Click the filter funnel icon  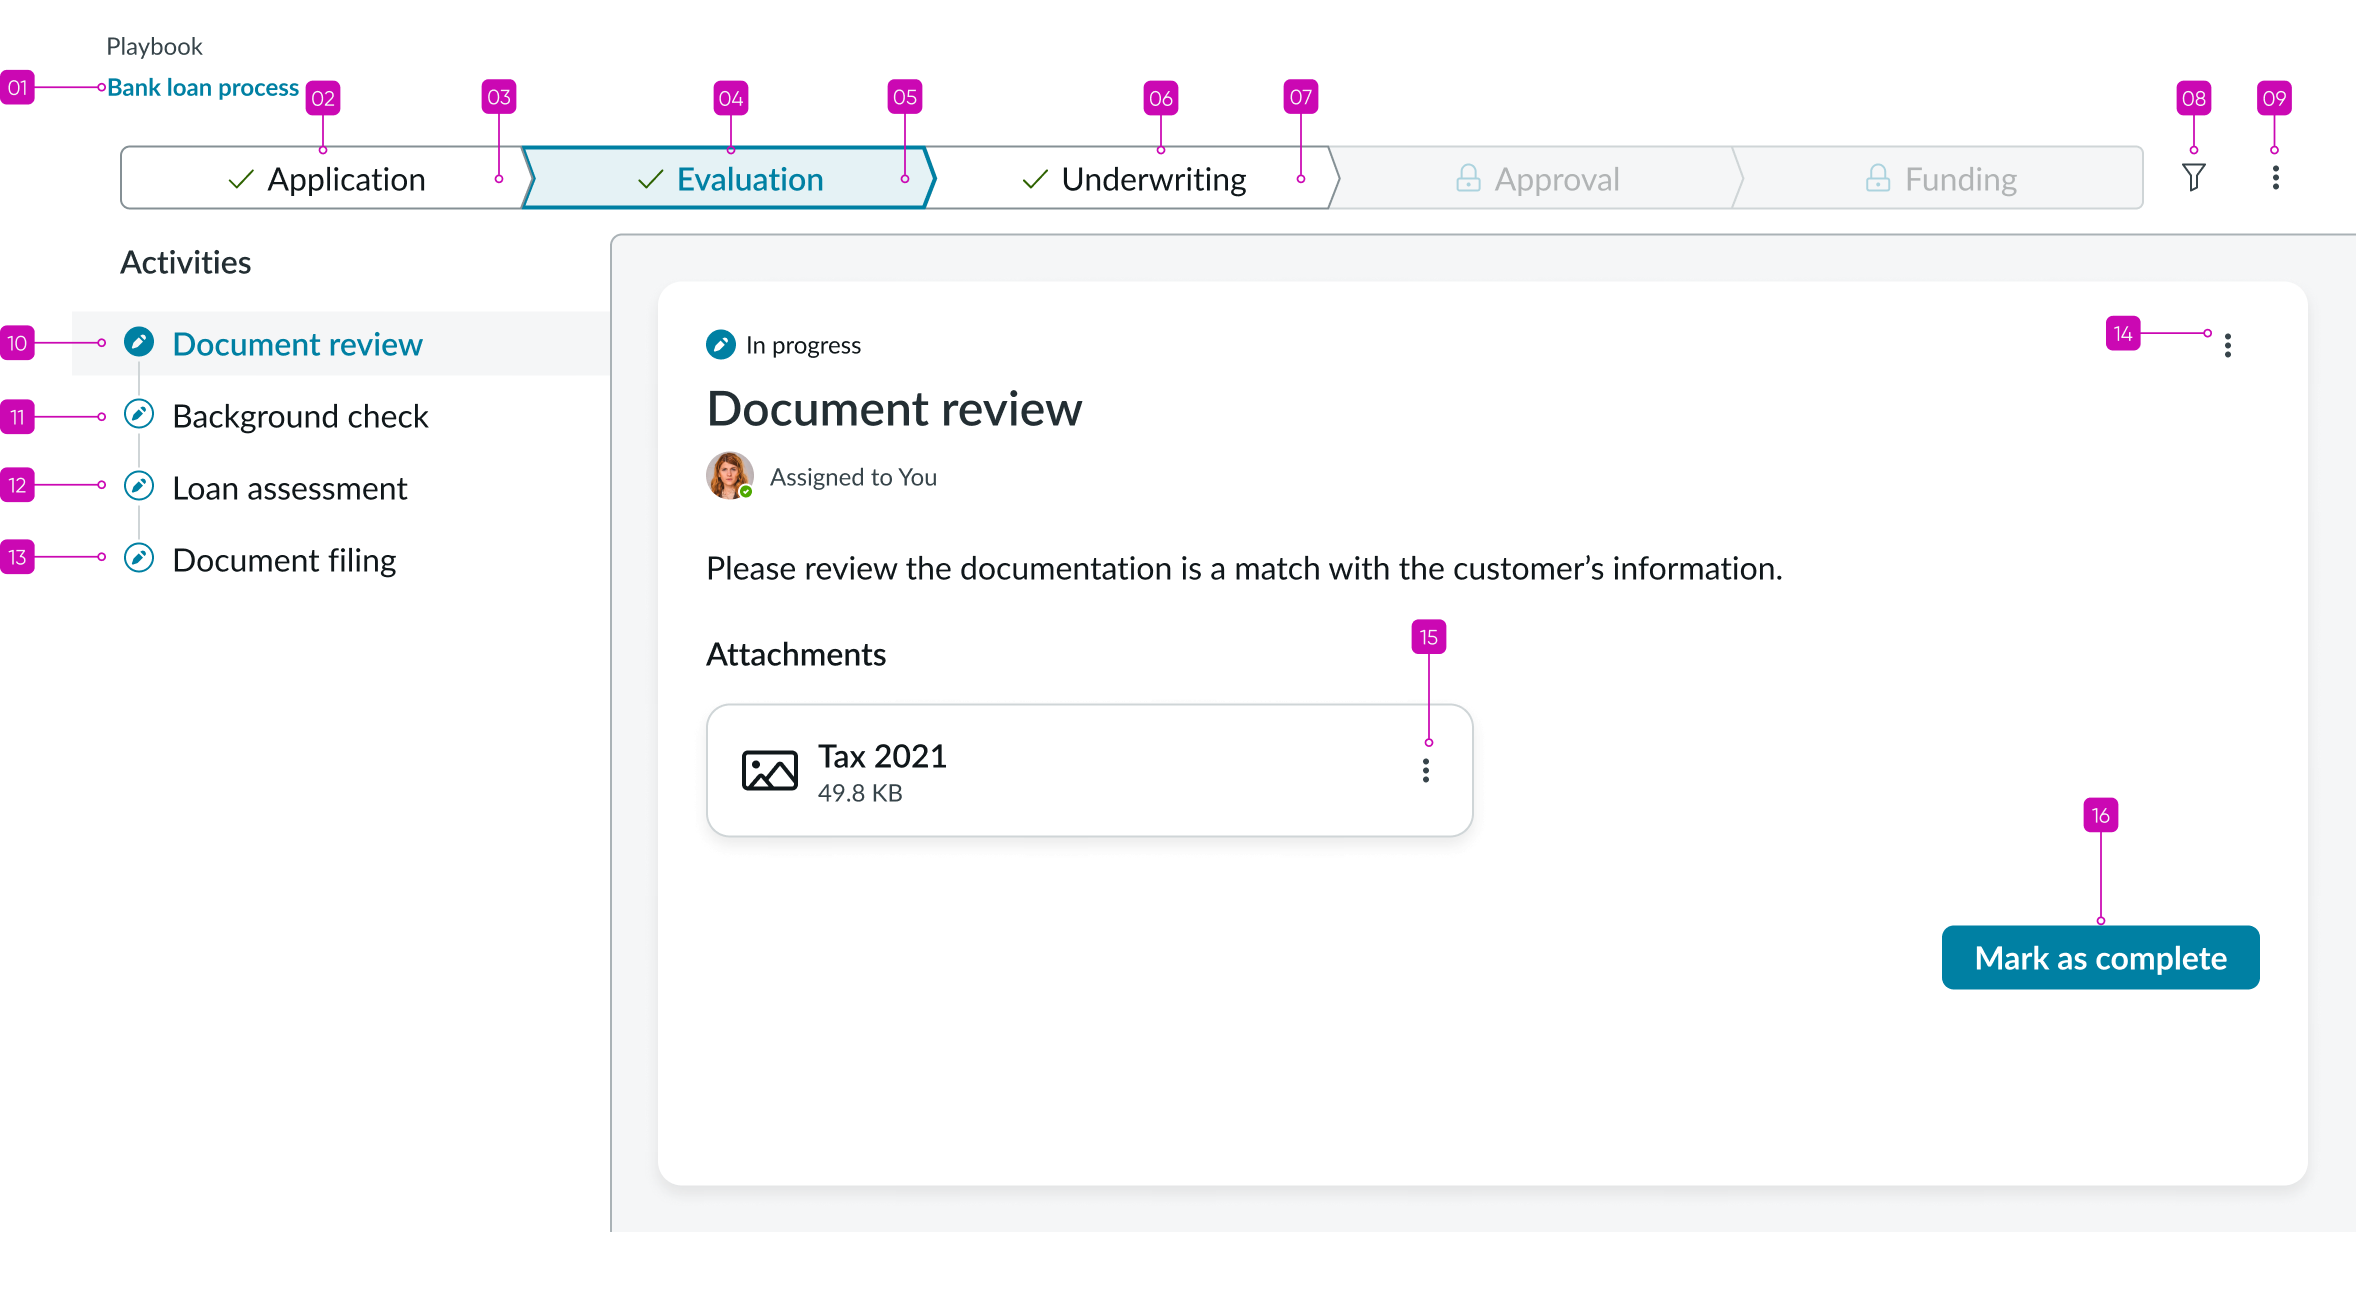2193,178
